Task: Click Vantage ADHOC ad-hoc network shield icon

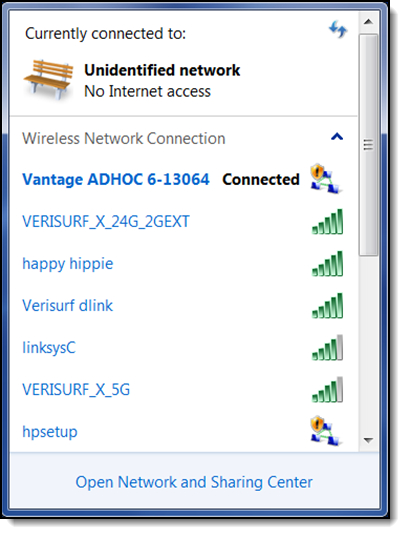Action: click(326, 179)
